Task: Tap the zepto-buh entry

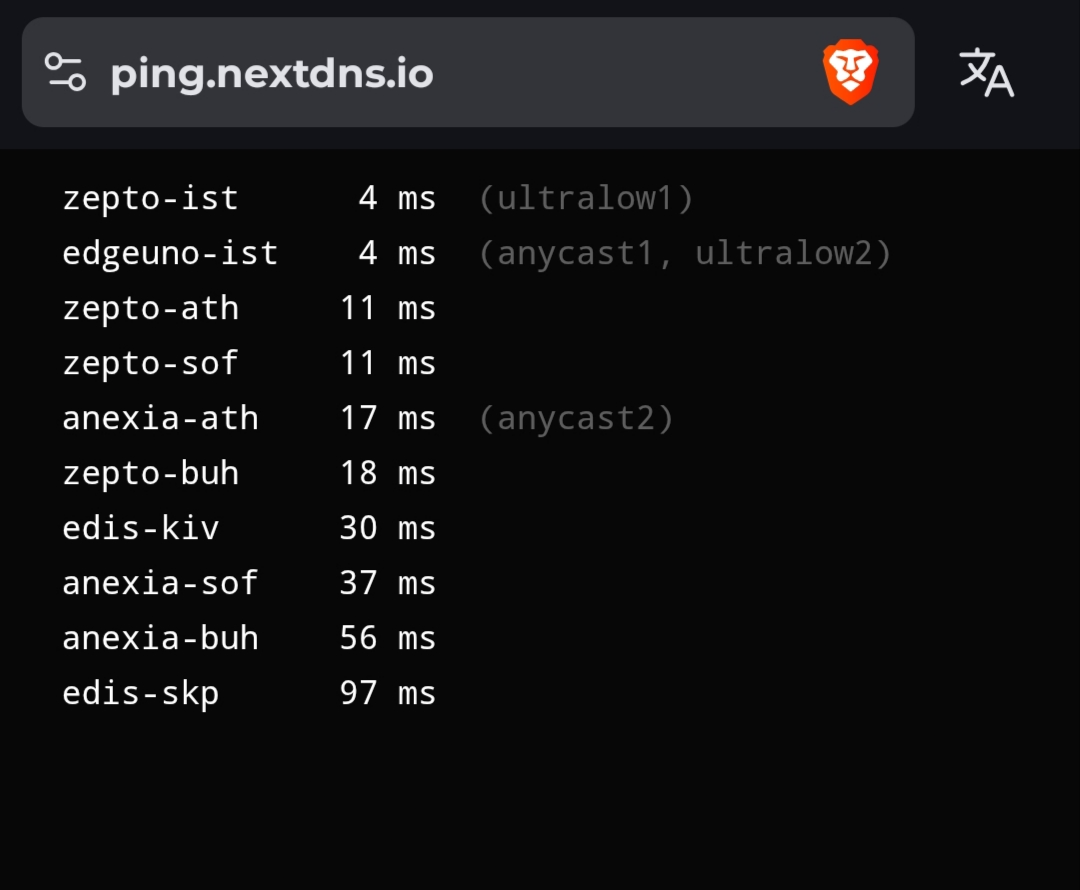Action: coord(249,473)
